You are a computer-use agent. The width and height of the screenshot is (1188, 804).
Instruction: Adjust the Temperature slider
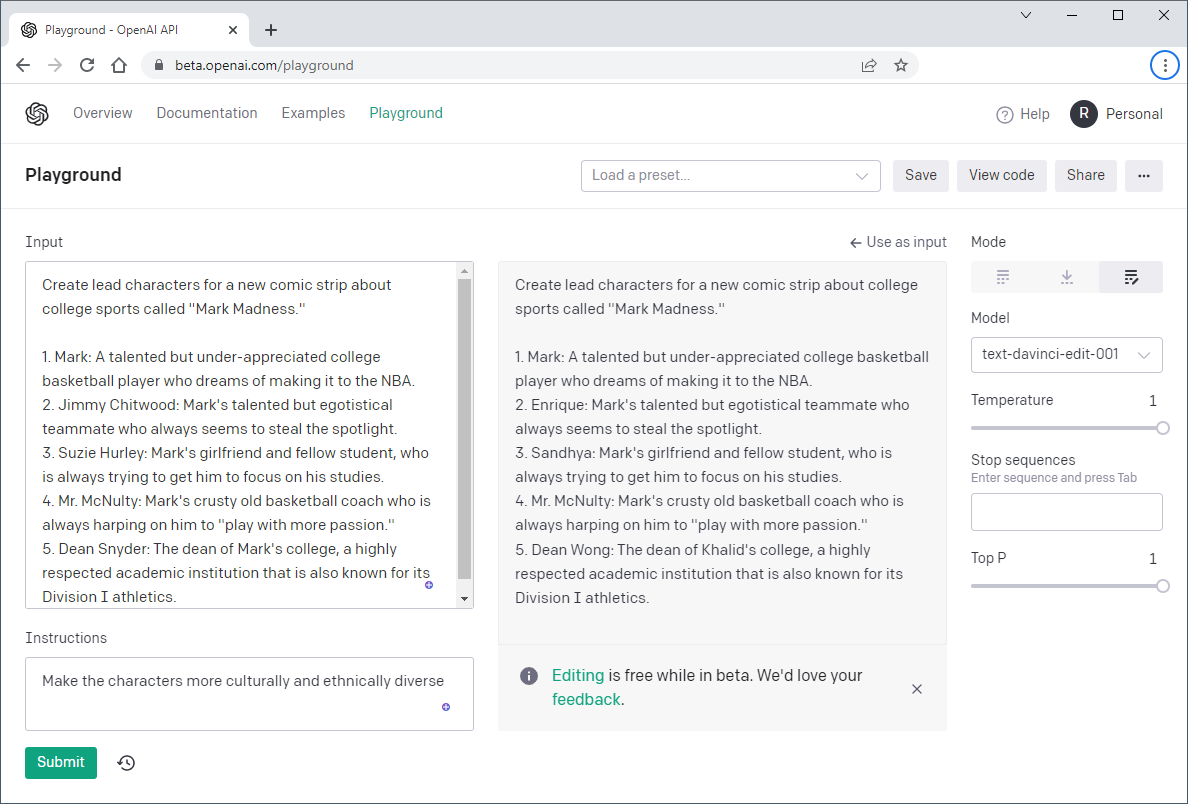[1162, 428]
